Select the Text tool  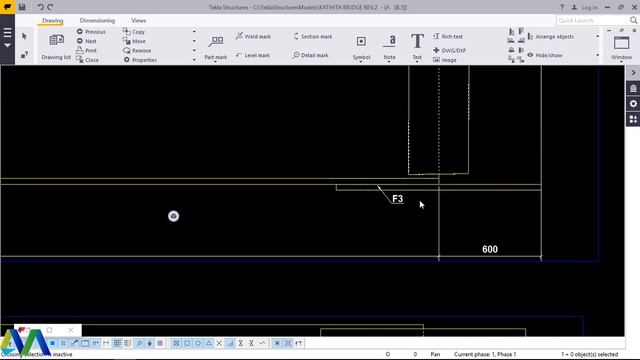pyautogui.click(x=417, y=47)
